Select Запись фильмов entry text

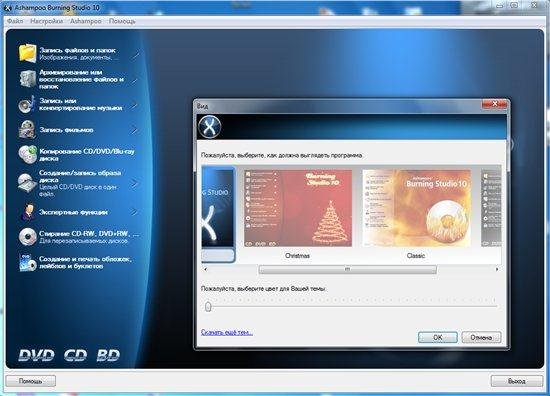[66, 130]
